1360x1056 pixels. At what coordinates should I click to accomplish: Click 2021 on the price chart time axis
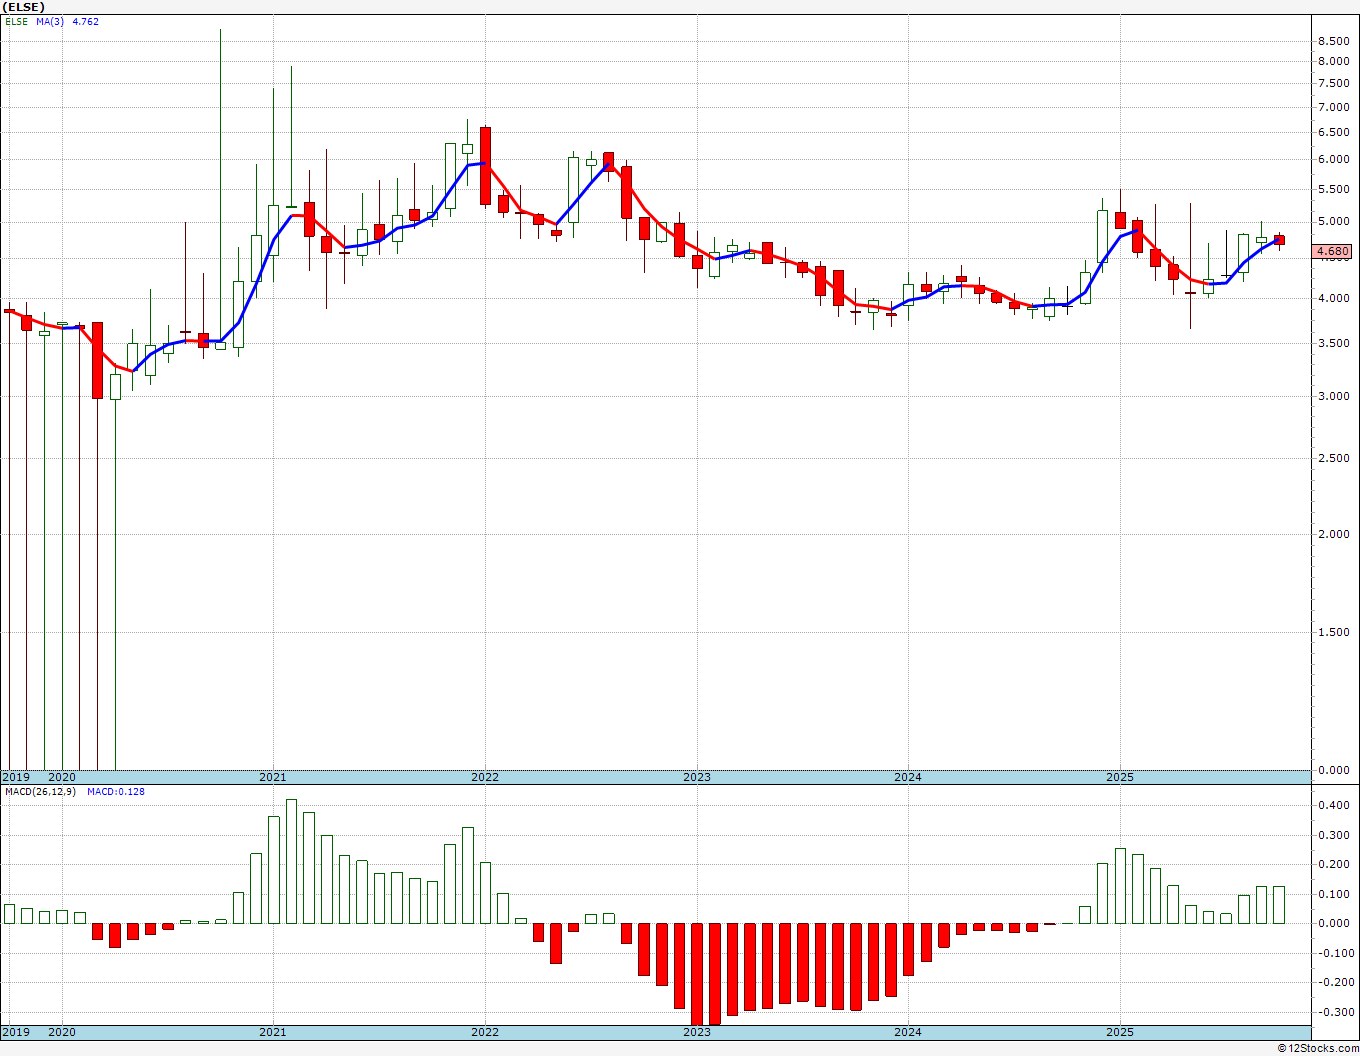273,777
